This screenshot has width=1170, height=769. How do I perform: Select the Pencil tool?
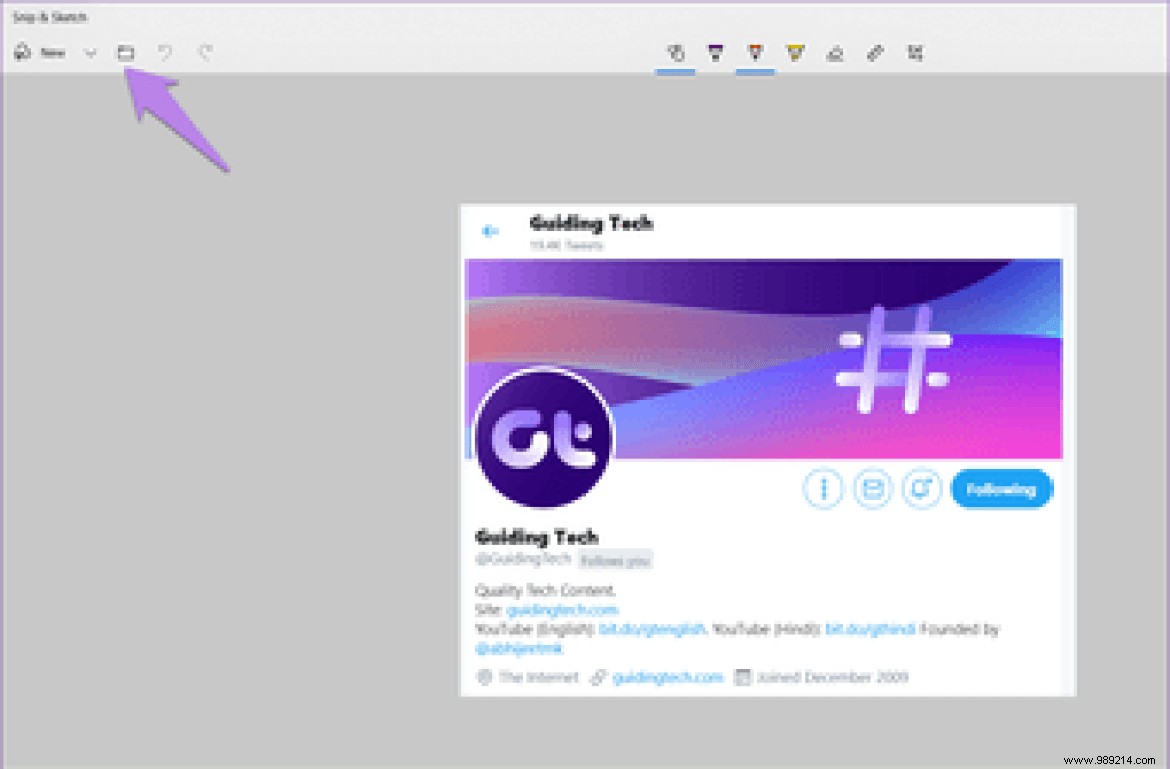pos(755,53)
